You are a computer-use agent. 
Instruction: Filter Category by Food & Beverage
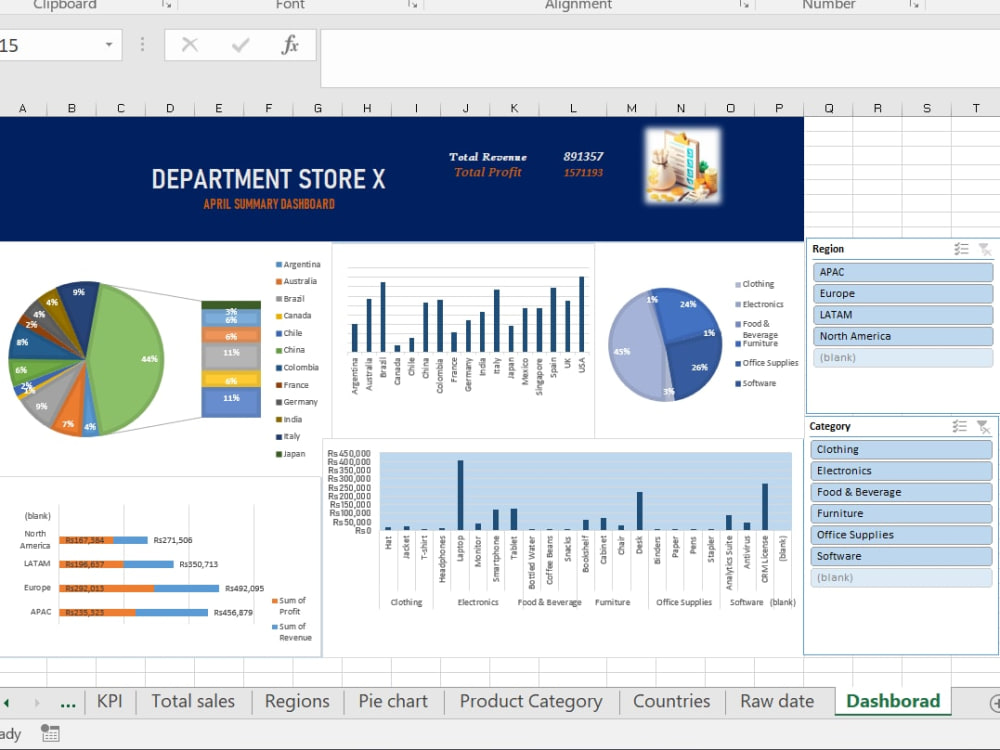[x=901, y=492]
